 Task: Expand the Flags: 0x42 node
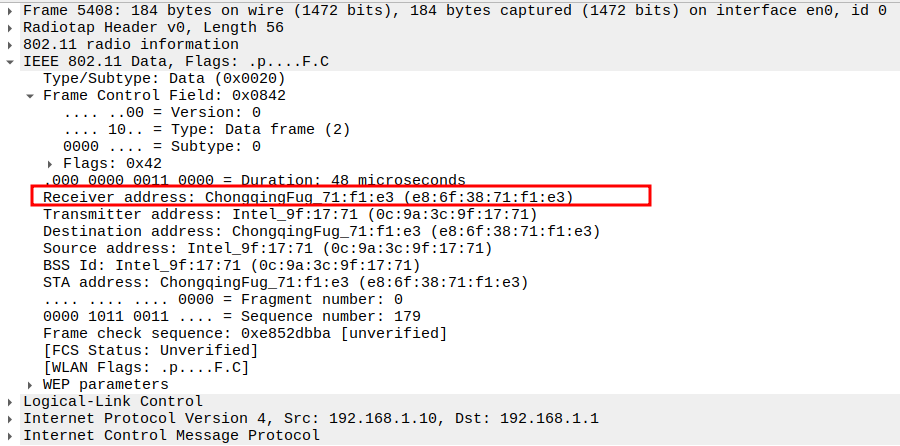point(51,163)
